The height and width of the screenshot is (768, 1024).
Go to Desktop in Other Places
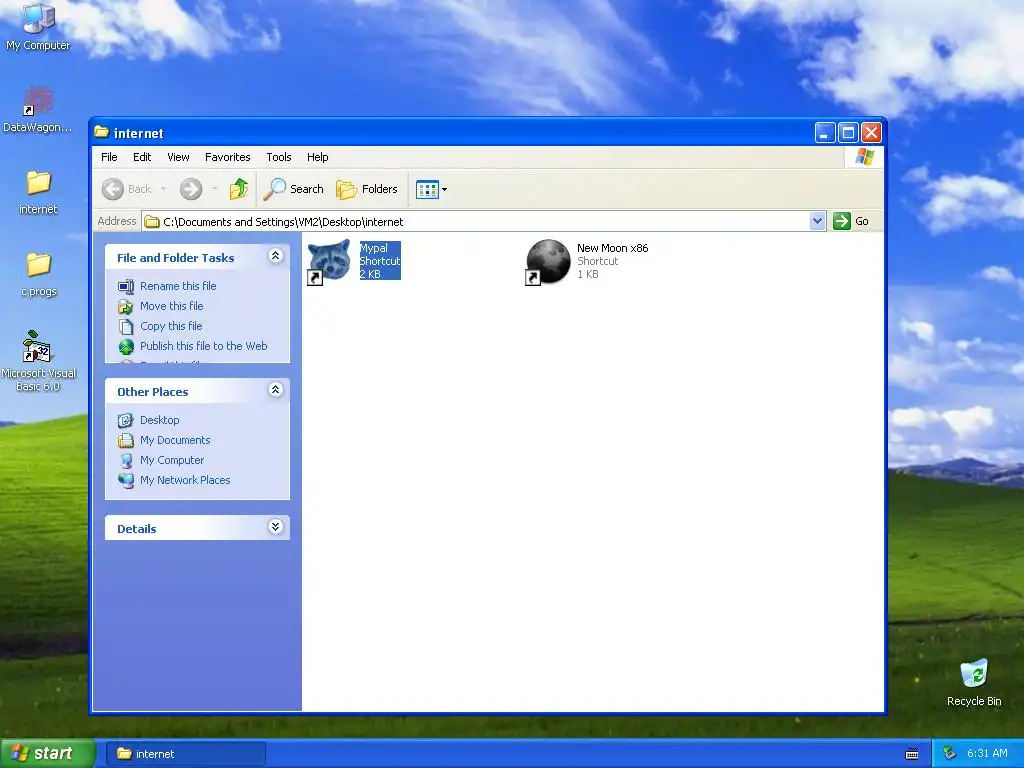tap(159, 420)
